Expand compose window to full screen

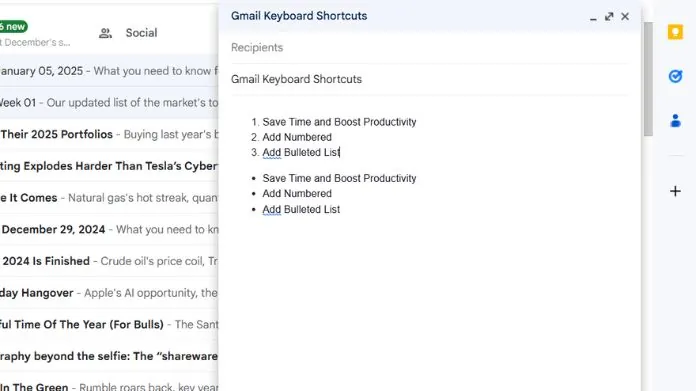(609, 16)
